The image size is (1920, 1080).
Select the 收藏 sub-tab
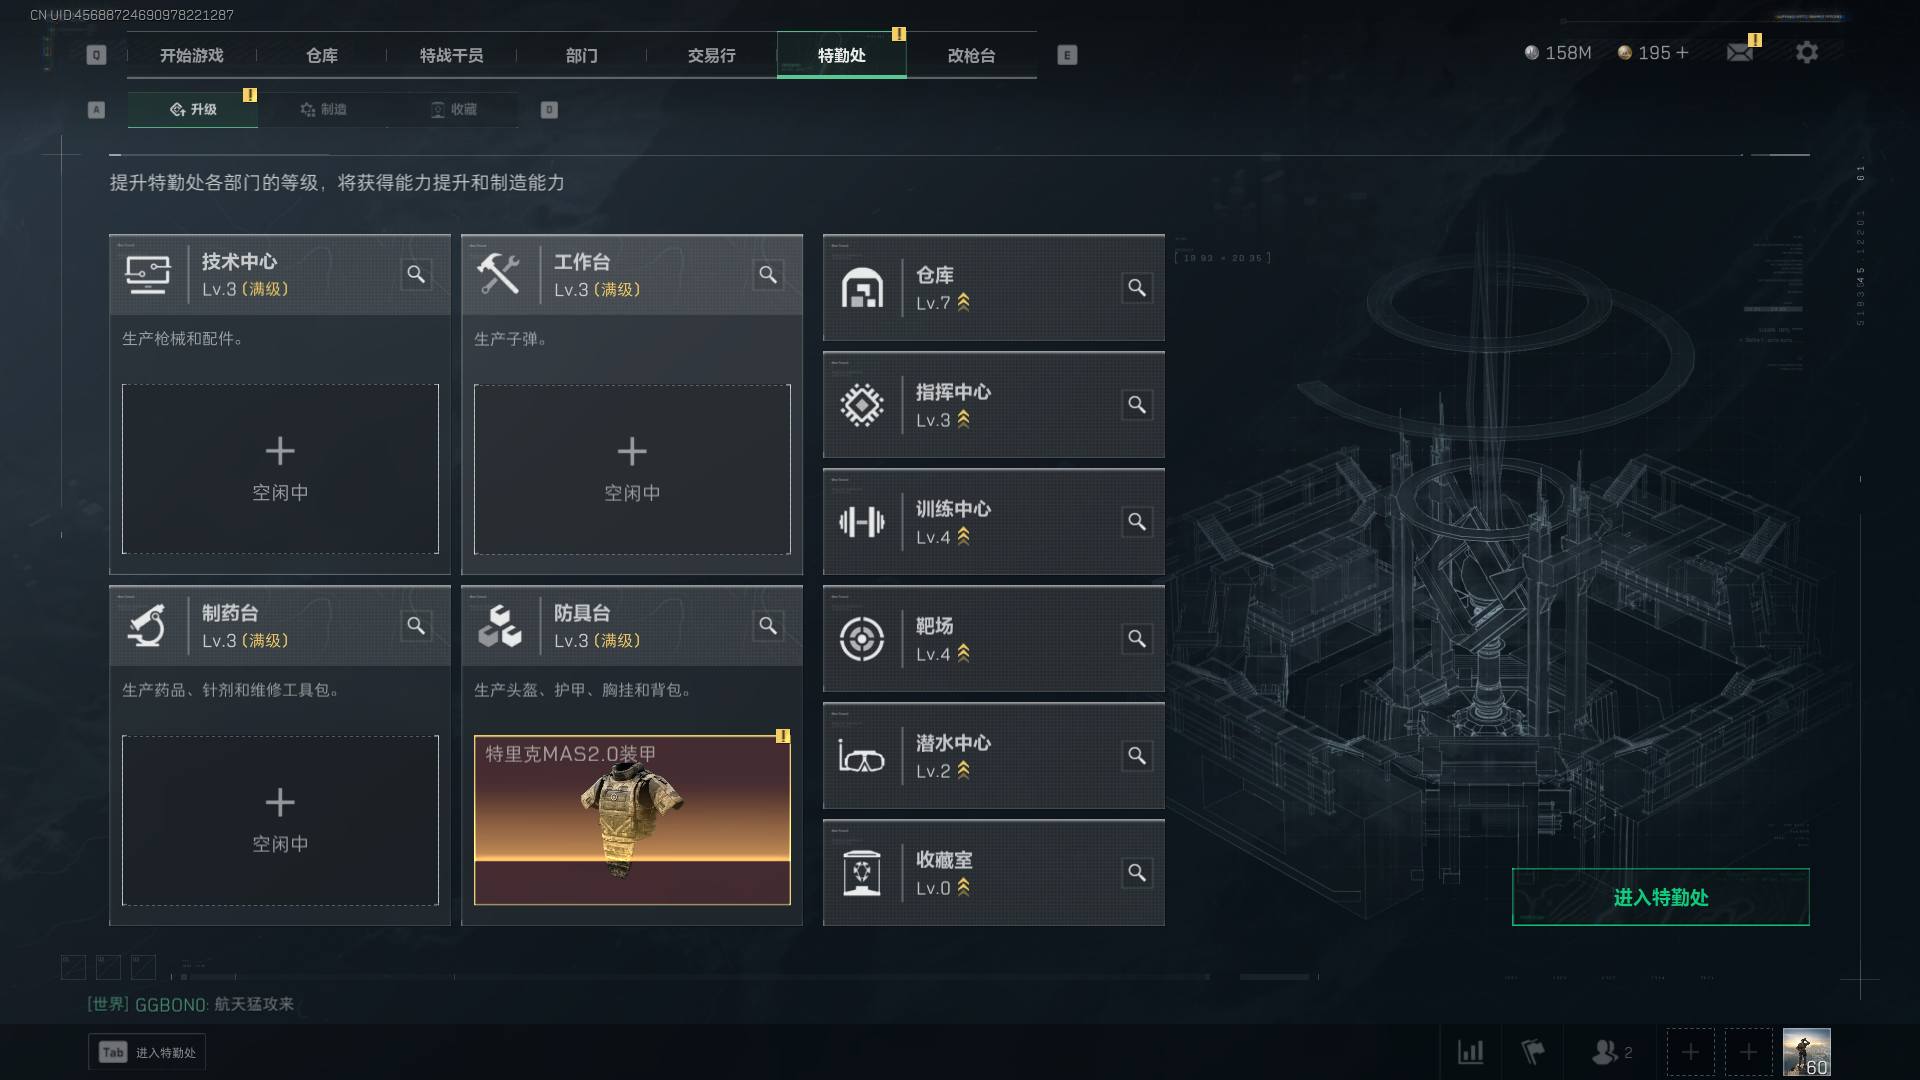453,109
